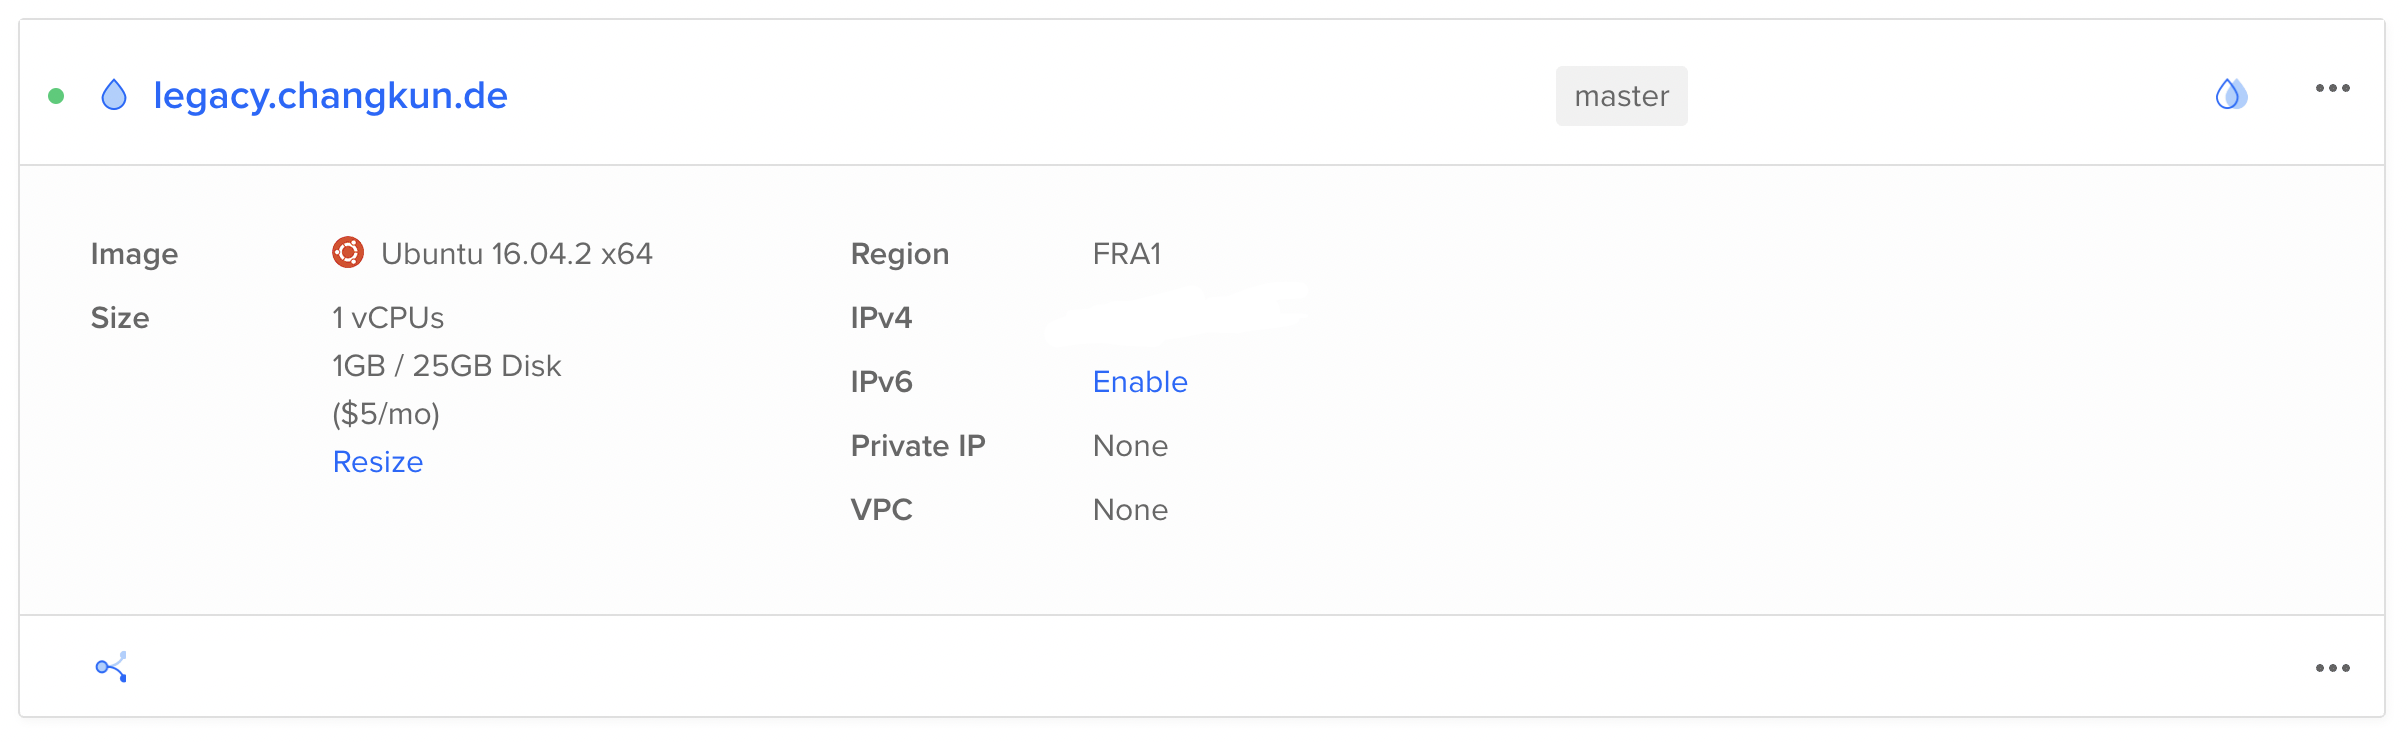Click the green active status dot

[x=57, y=96]
